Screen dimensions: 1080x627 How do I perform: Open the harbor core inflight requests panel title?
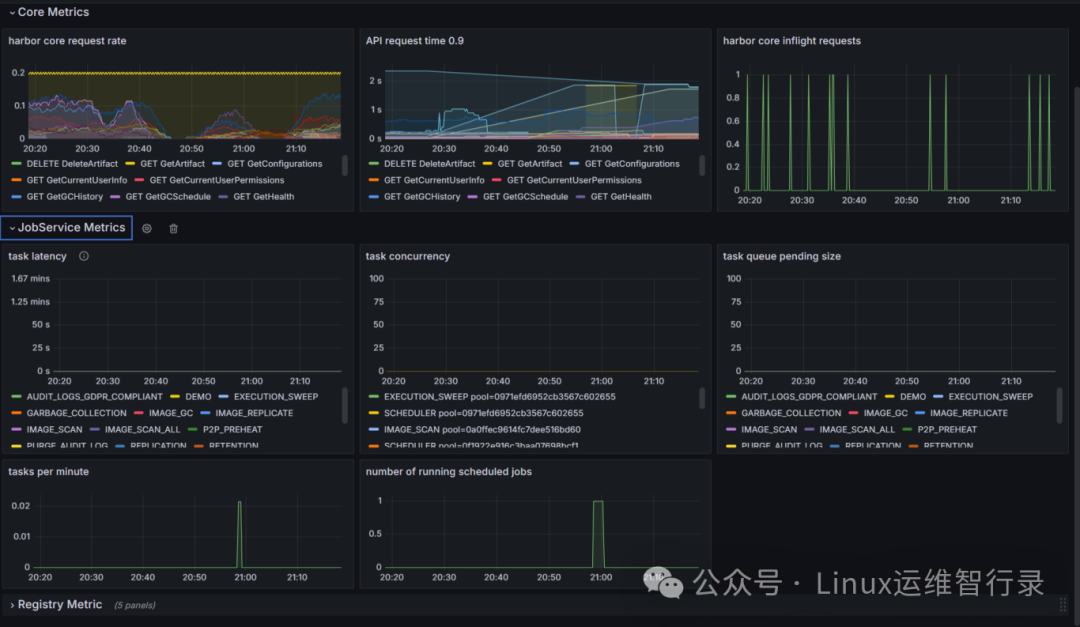[x=791, y=41]
